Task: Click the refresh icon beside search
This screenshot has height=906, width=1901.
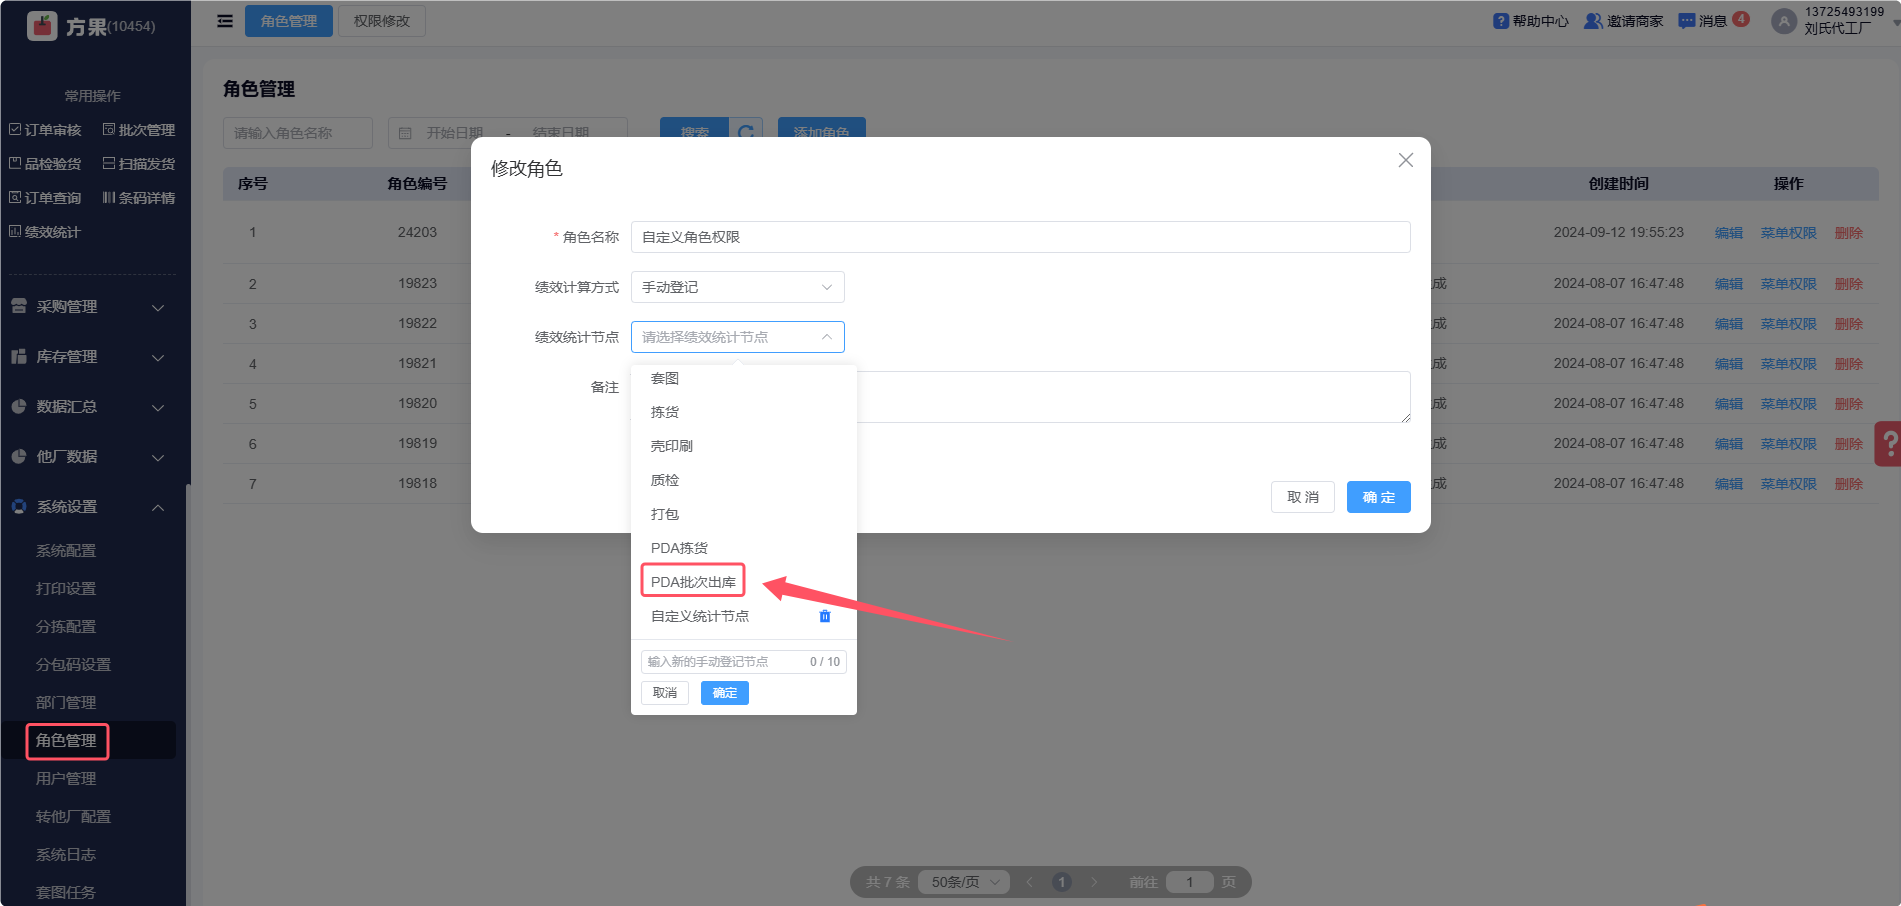Action: pyautogui.click(x=746, y=132)
